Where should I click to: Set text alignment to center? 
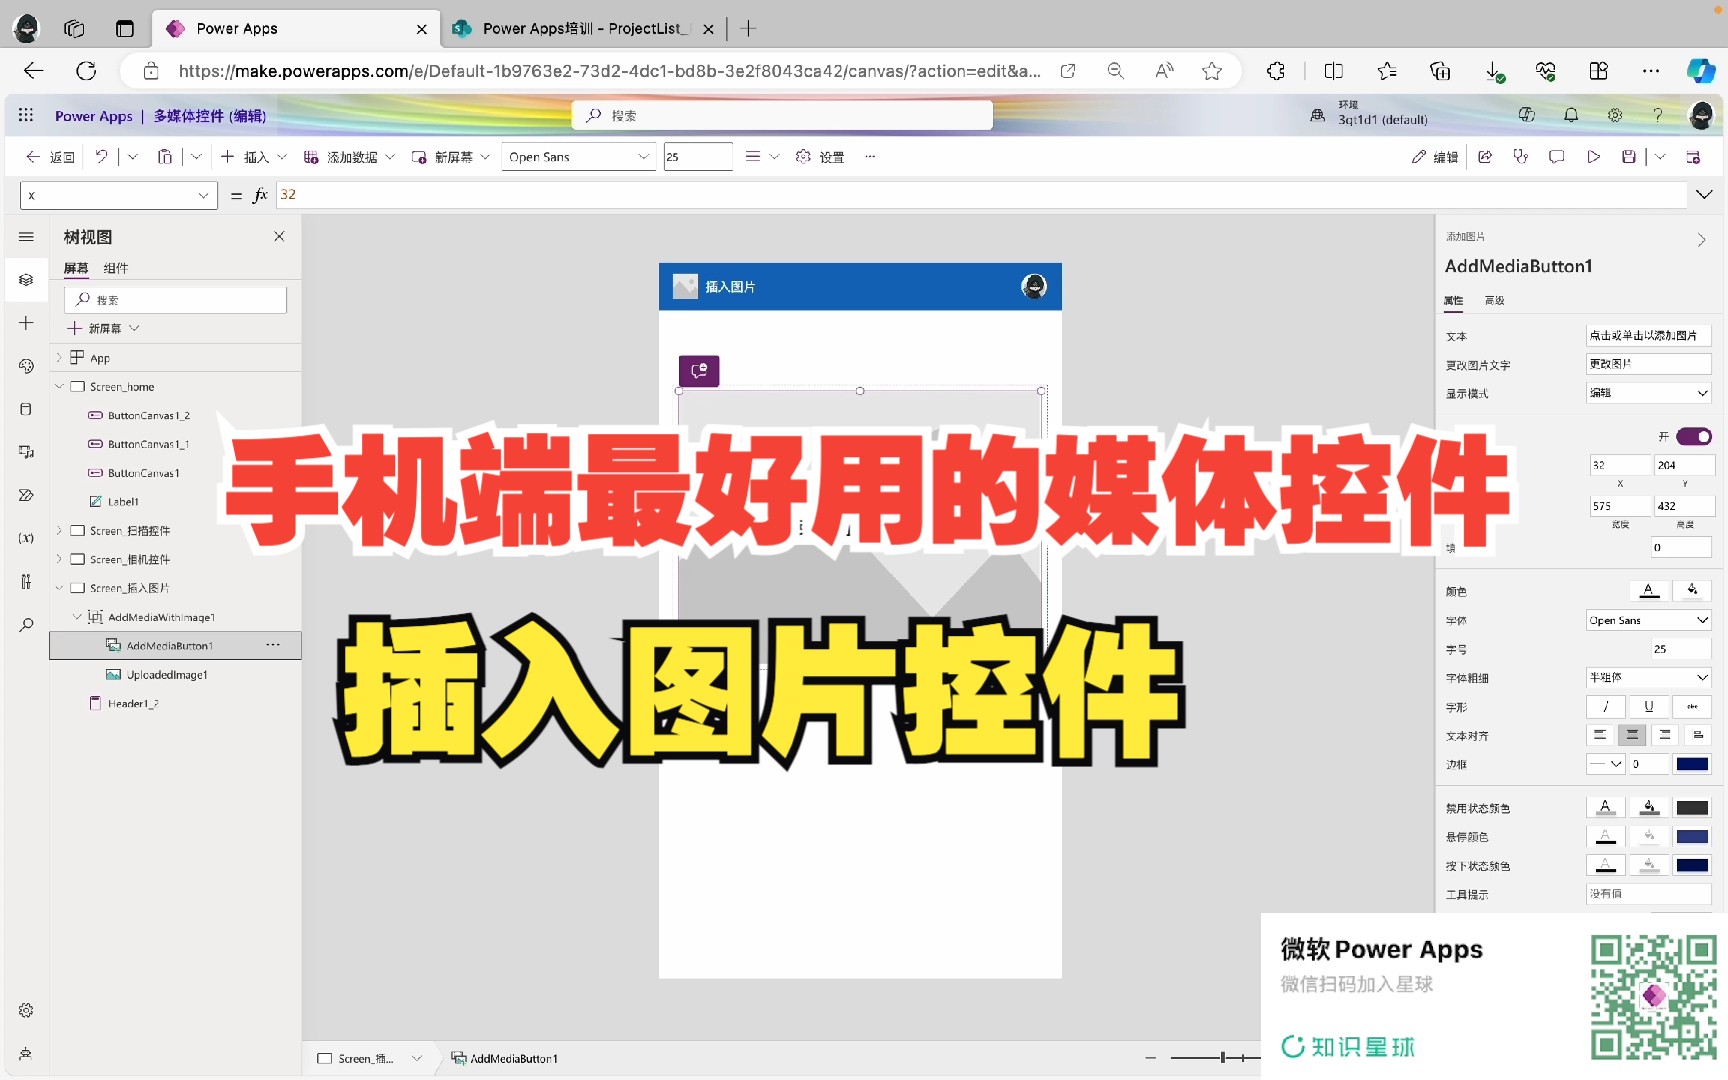coord(1632,735)
